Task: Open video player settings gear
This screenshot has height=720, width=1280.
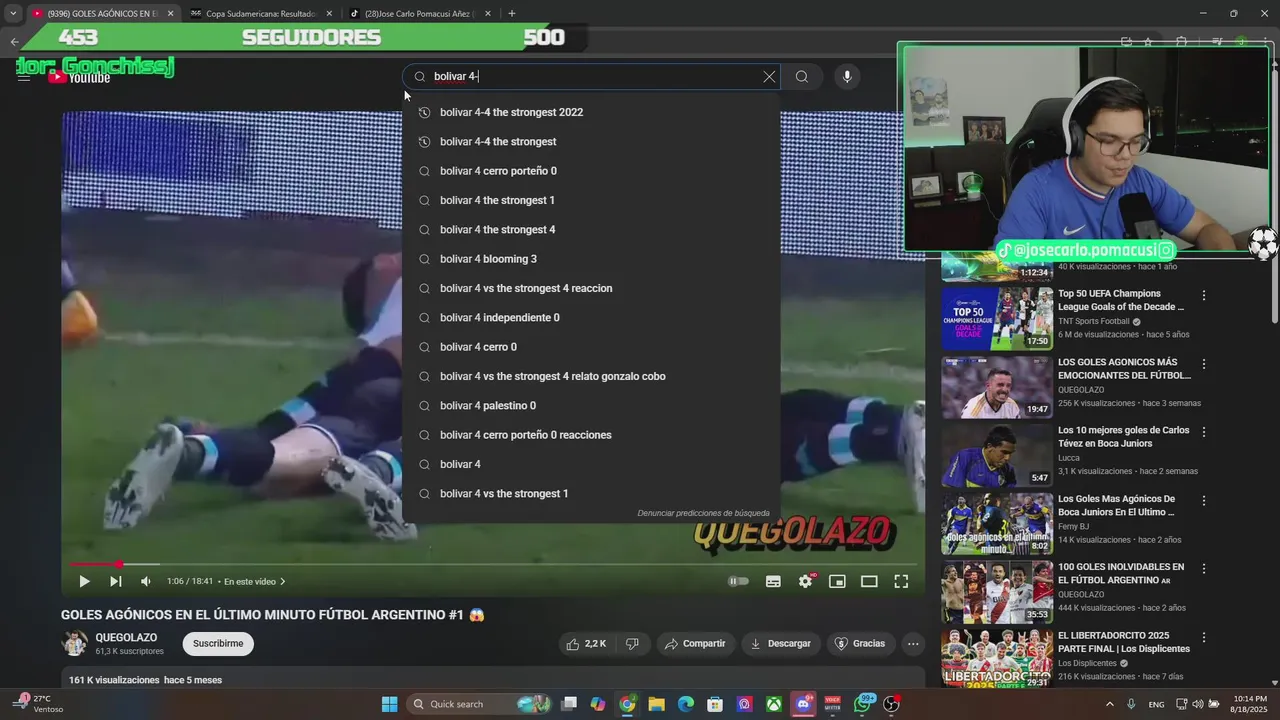Action: 806,581
